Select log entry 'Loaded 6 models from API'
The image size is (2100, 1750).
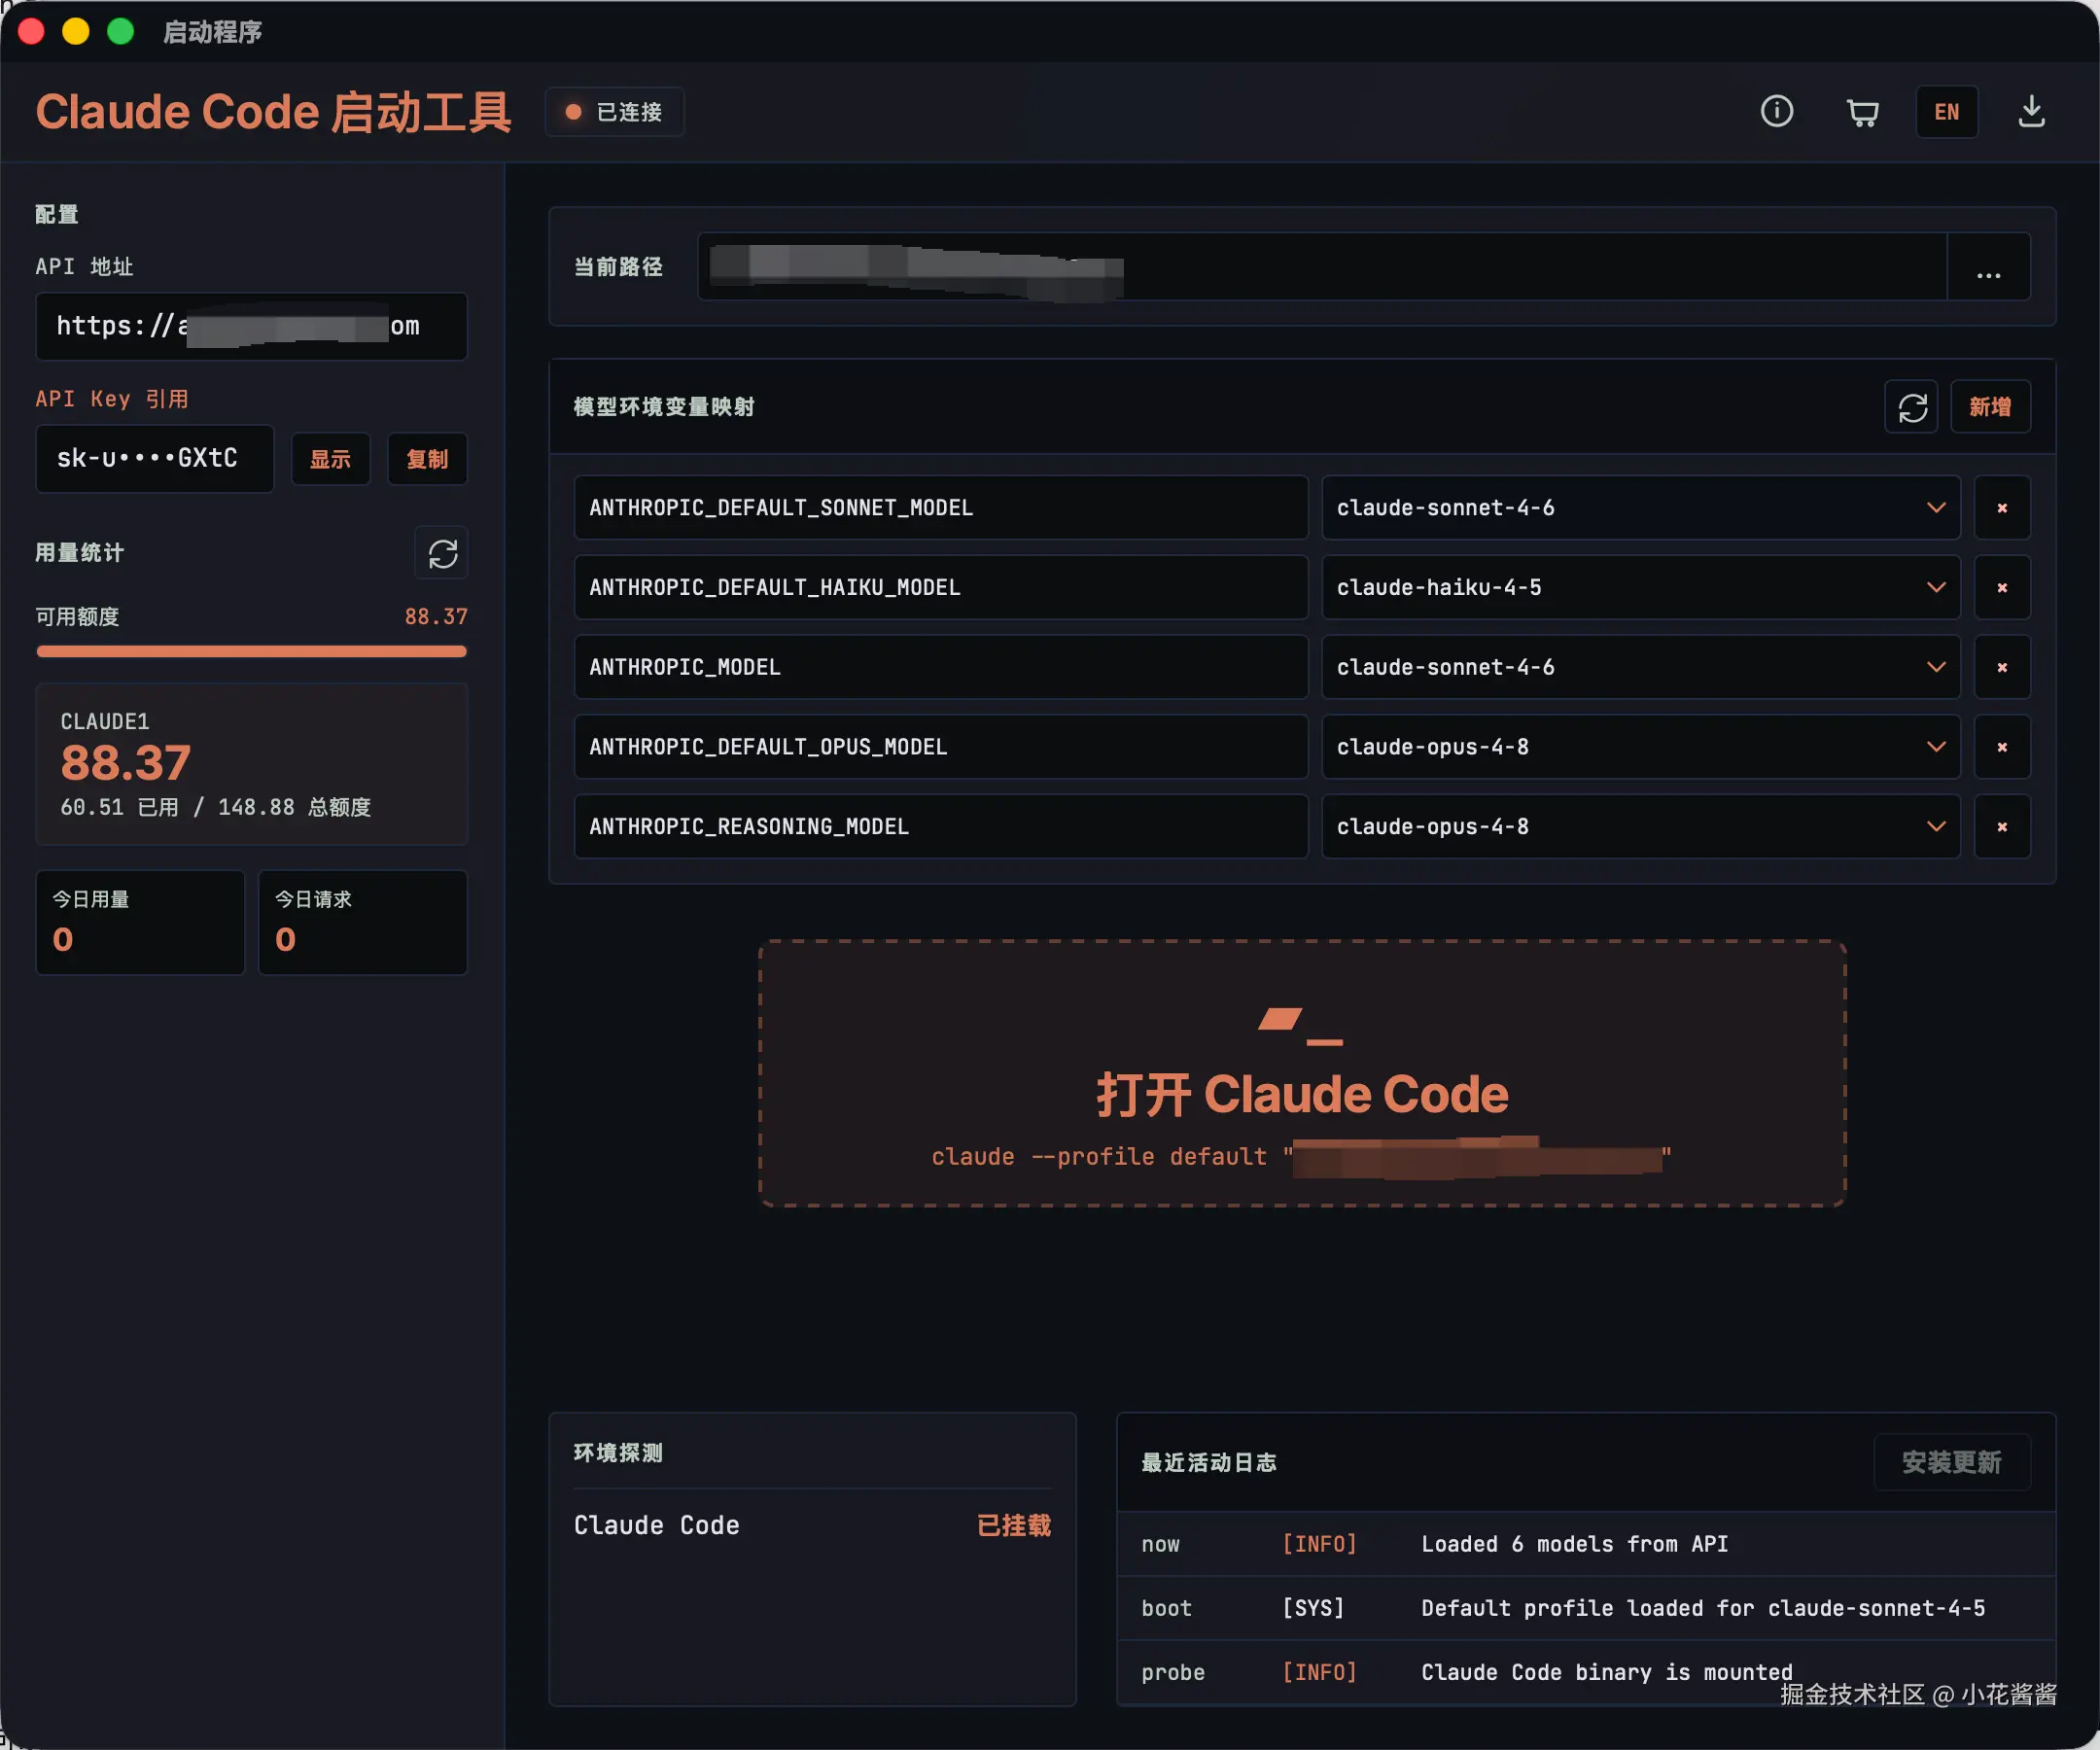tap(1586, 1545)
